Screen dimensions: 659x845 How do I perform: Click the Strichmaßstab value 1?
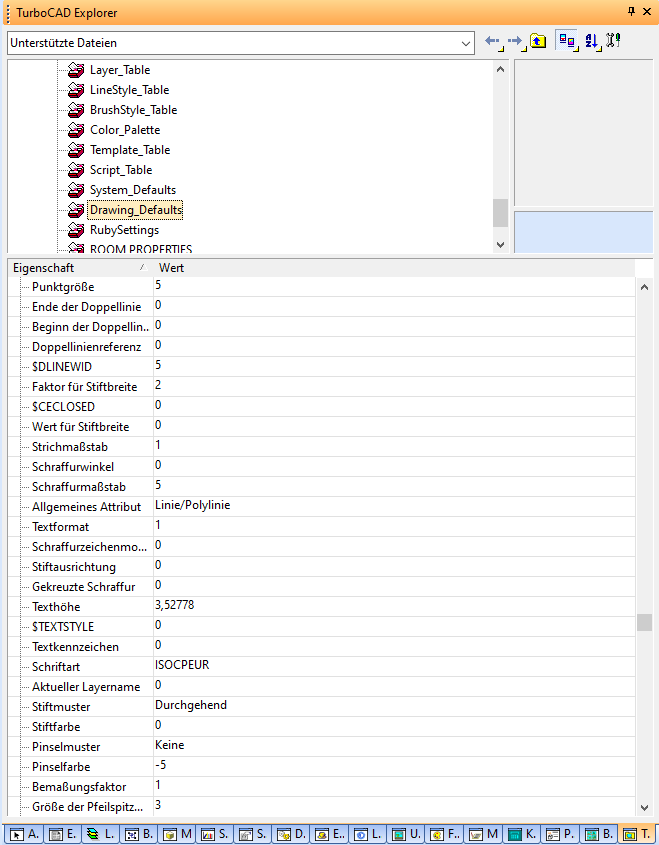click(158, 445)
